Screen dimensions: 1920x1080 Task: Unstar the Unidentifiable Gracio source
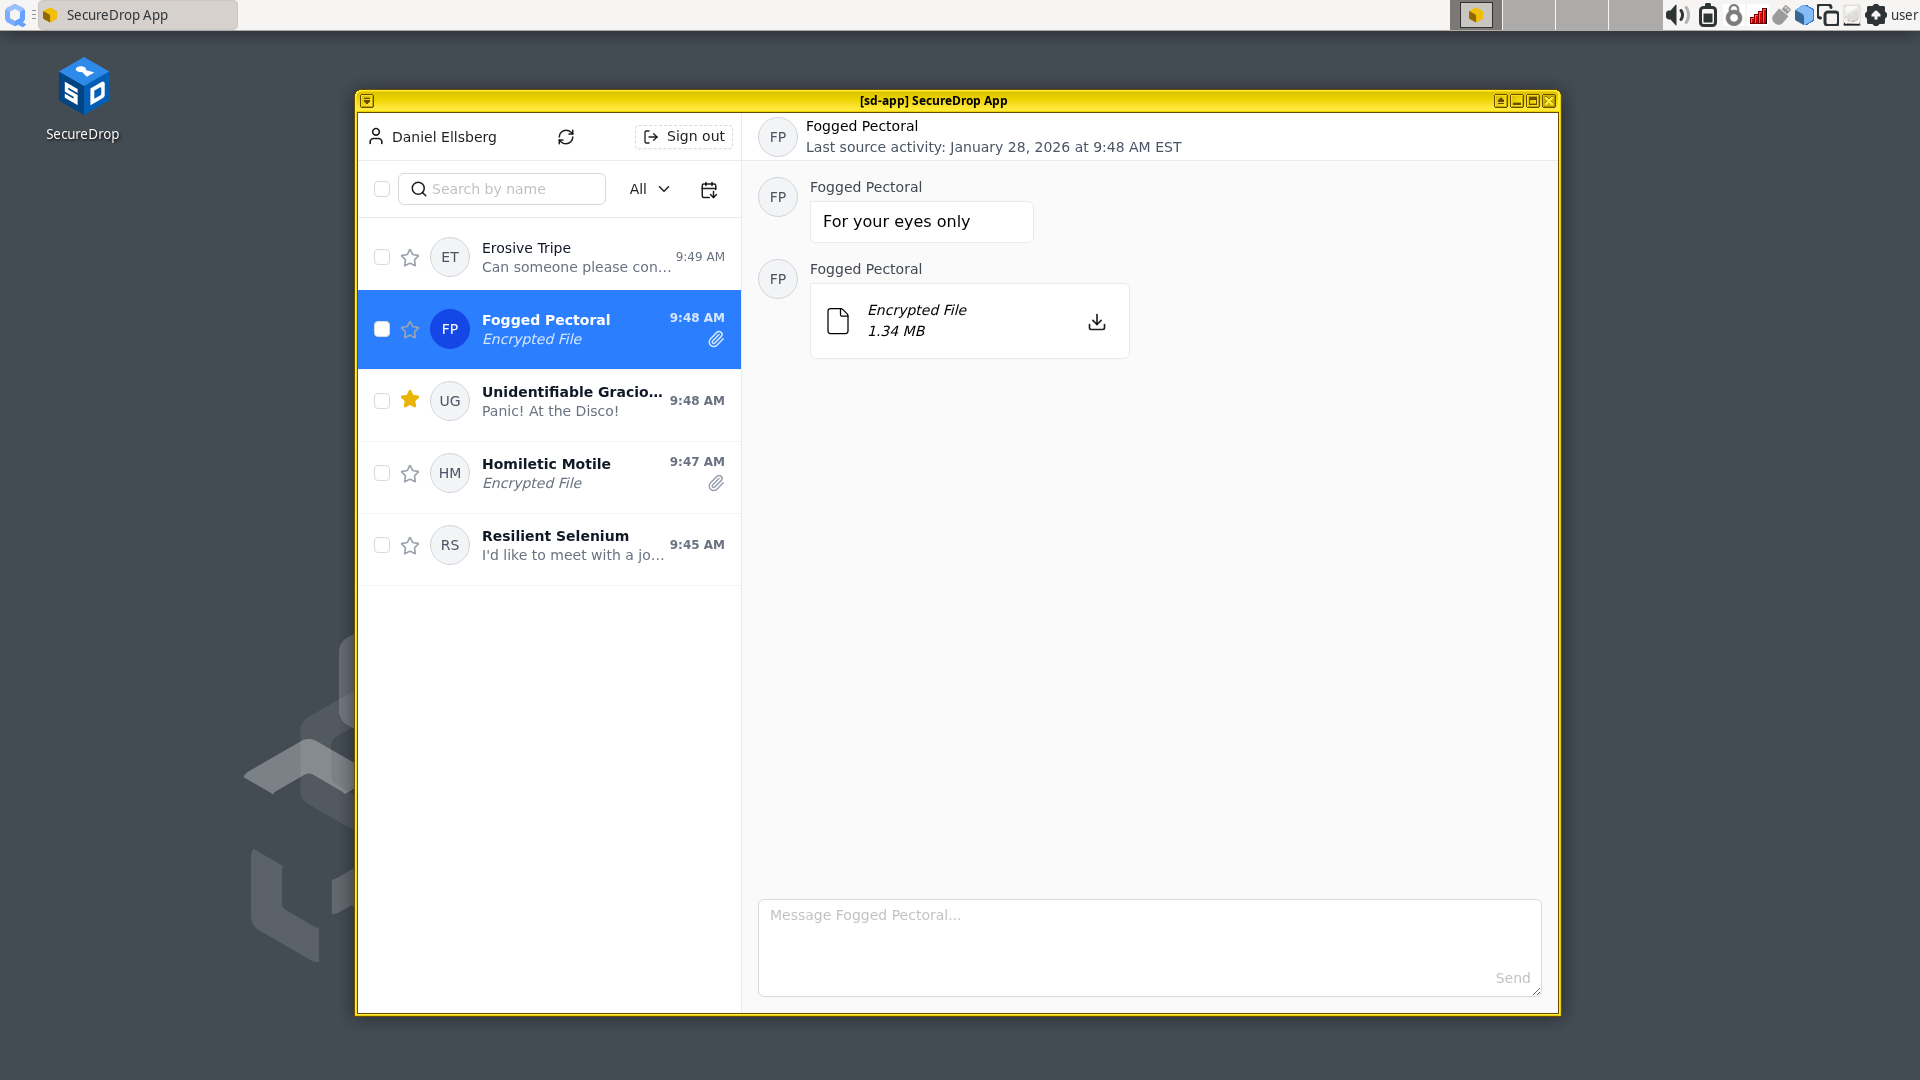[410, 400]
